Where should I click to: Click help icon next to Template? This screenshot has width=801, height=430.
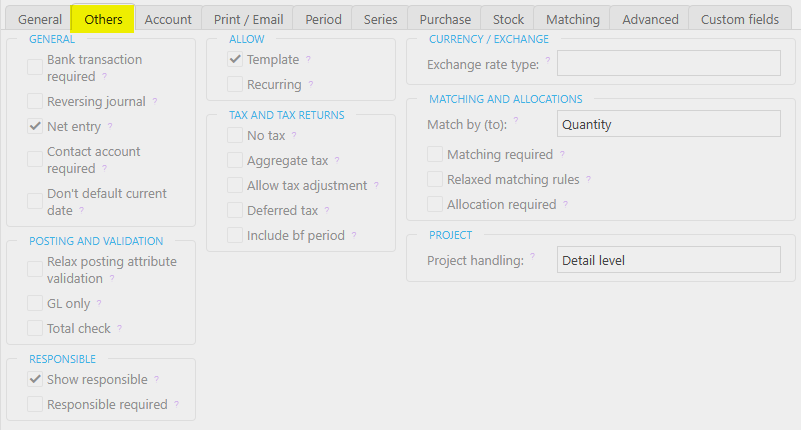[x=308, y=60]
